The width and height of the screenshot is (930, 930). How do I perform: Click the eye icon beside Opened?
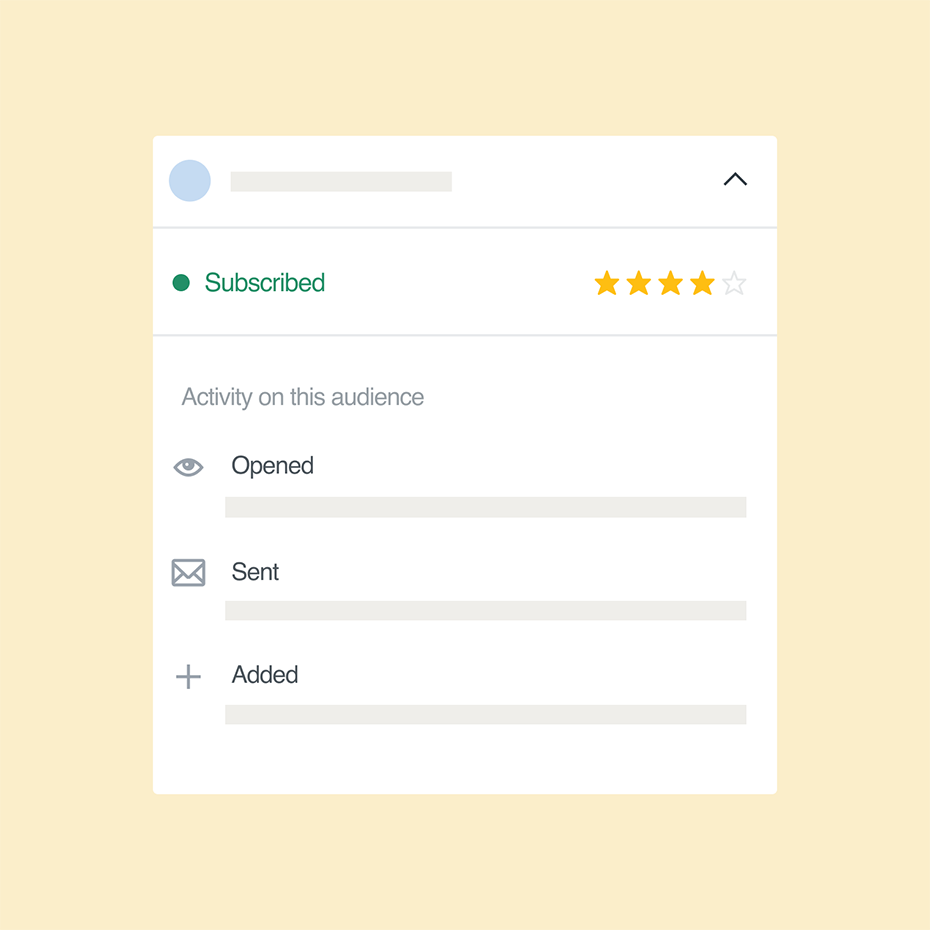click(x=188, y=467)
